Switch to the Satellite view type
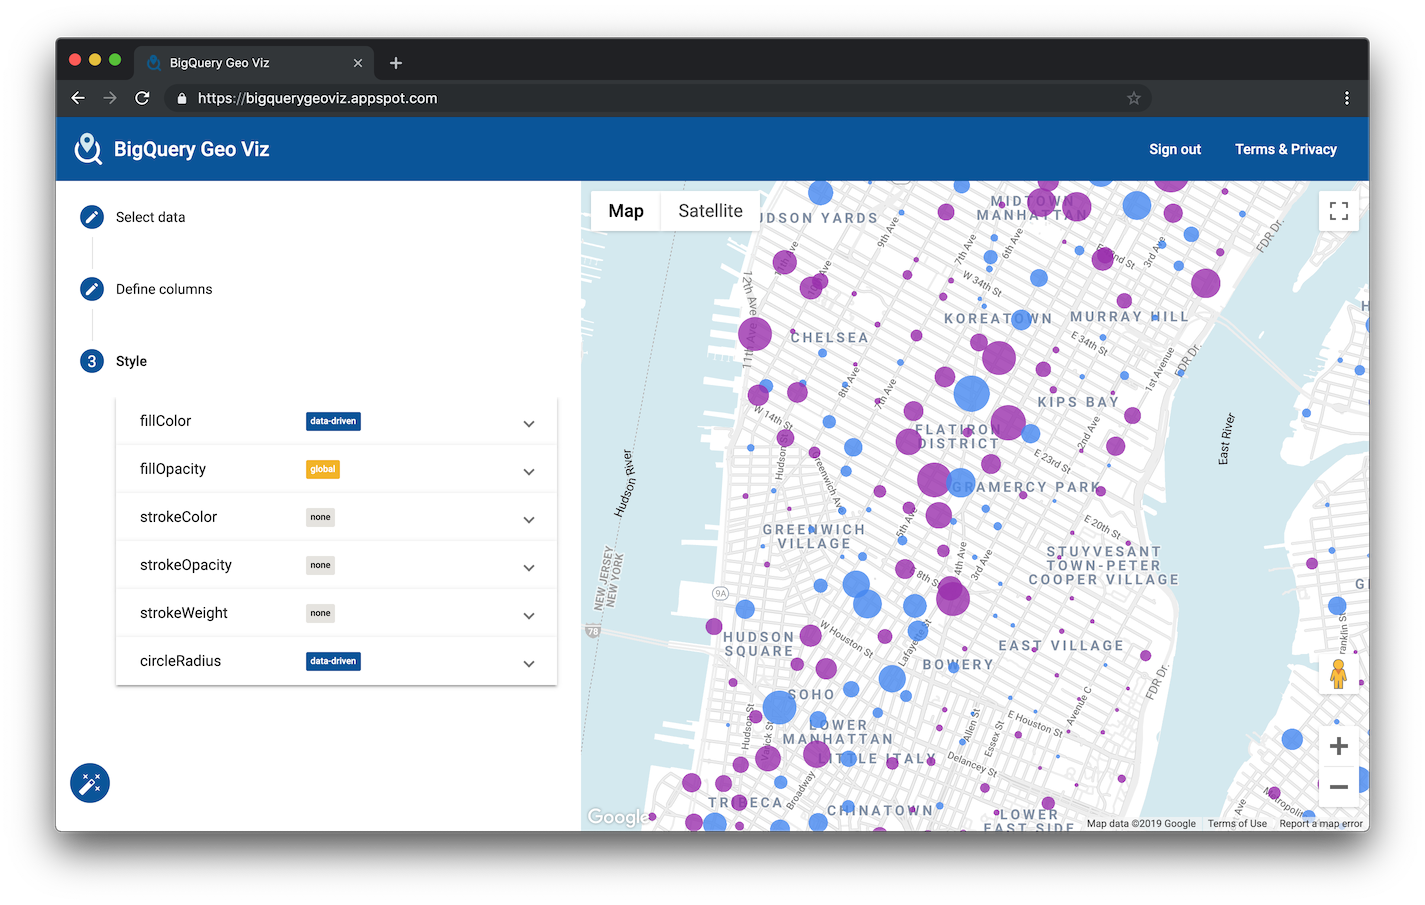Screen dimensions: 1425x905 [710, 211]
